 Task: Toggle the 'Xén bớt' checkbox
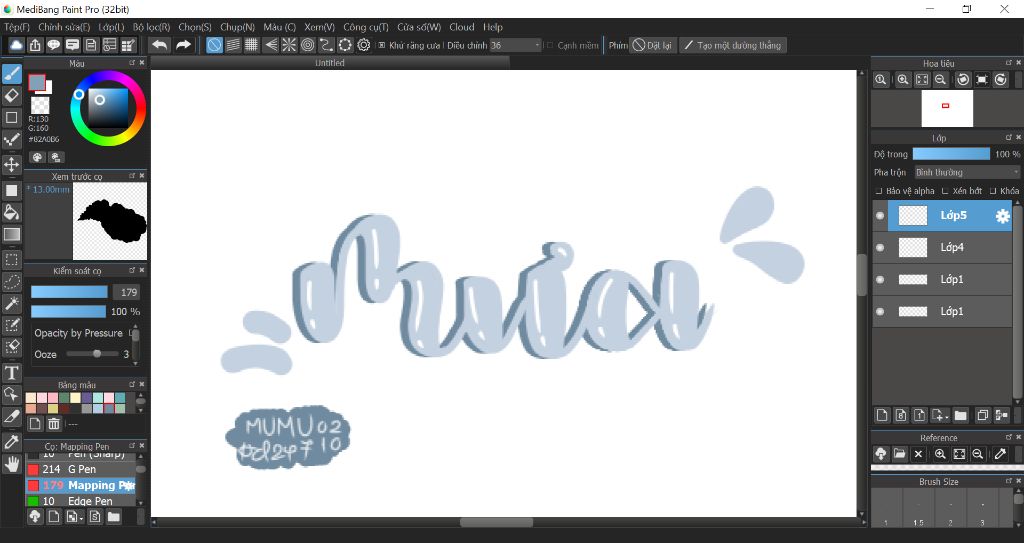tap(945, 191)
